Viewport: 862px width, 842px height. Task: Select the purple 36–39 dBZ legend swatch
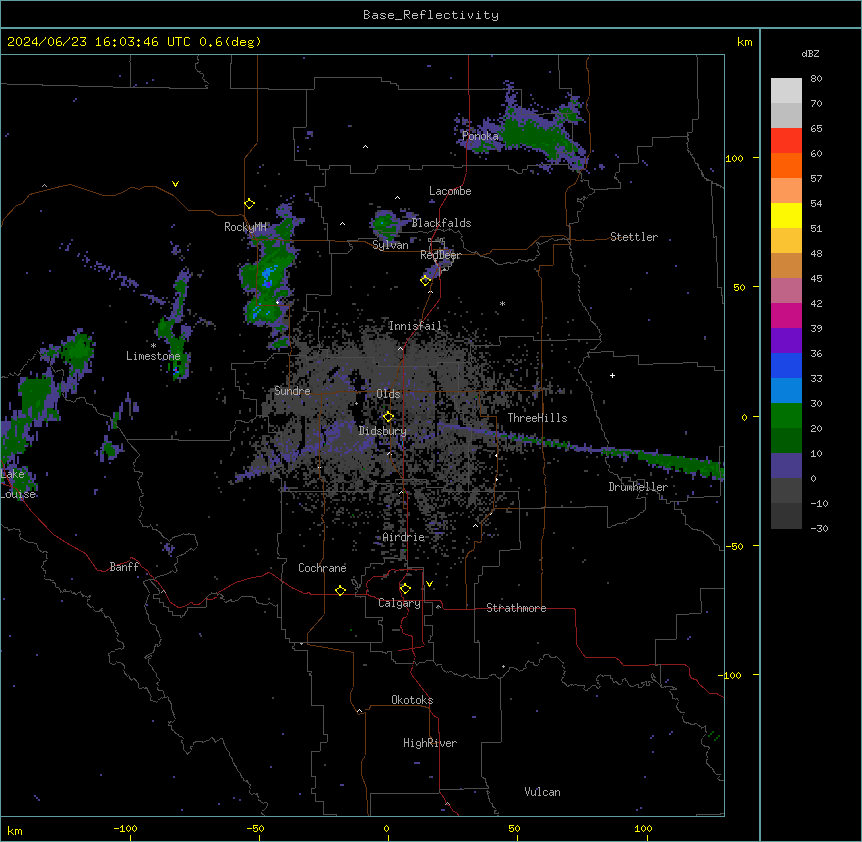click(x=786, y=341)
